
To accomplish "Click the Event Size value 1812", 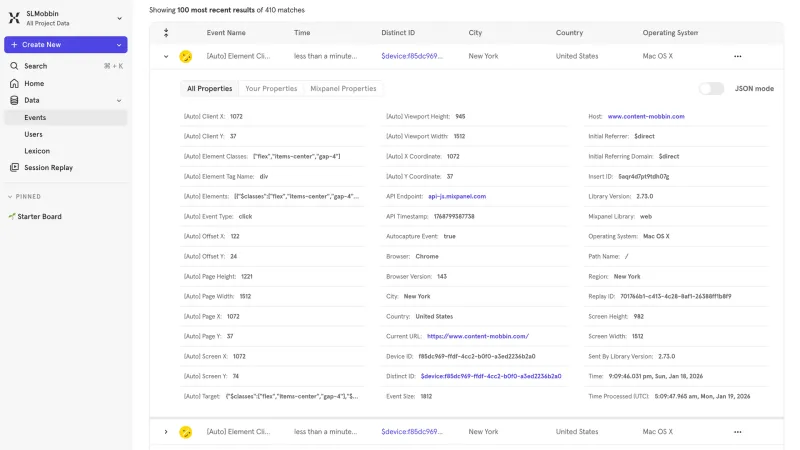I will (x=426, y=396).
